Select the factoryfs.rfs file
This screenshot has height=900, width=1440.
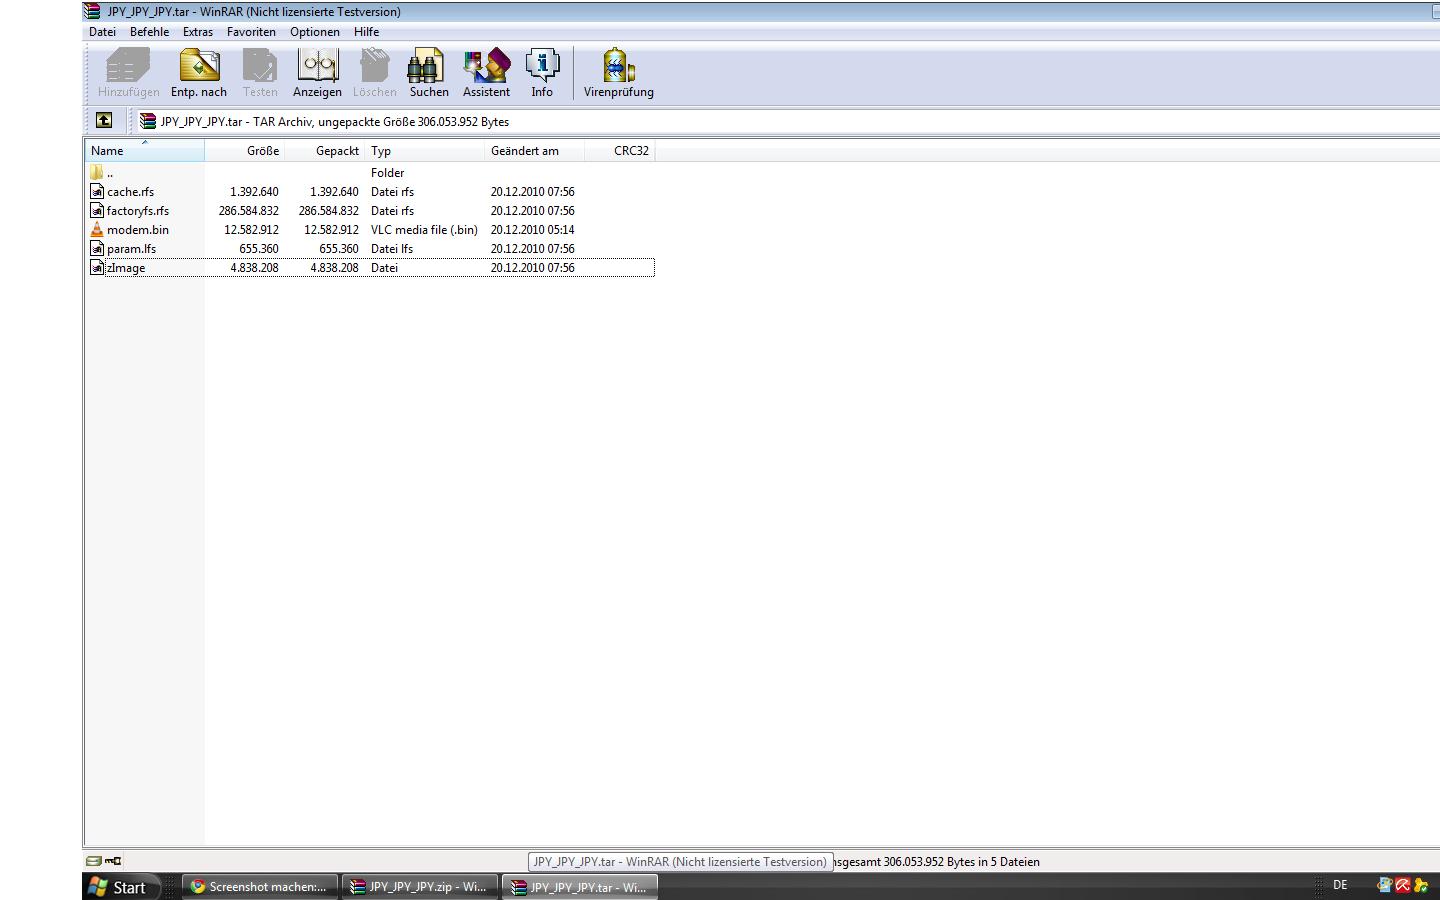[138, 211]
